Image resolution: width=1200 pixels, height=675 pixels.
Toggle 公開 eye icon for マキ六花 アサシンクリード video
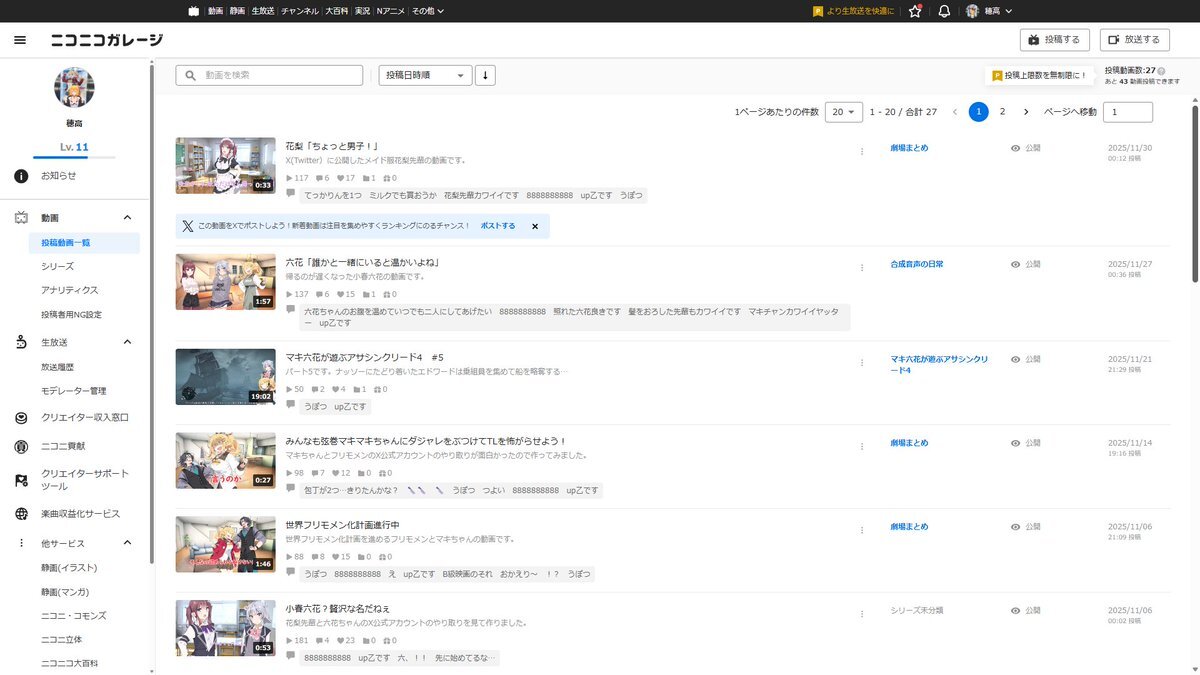point(1015,359)
